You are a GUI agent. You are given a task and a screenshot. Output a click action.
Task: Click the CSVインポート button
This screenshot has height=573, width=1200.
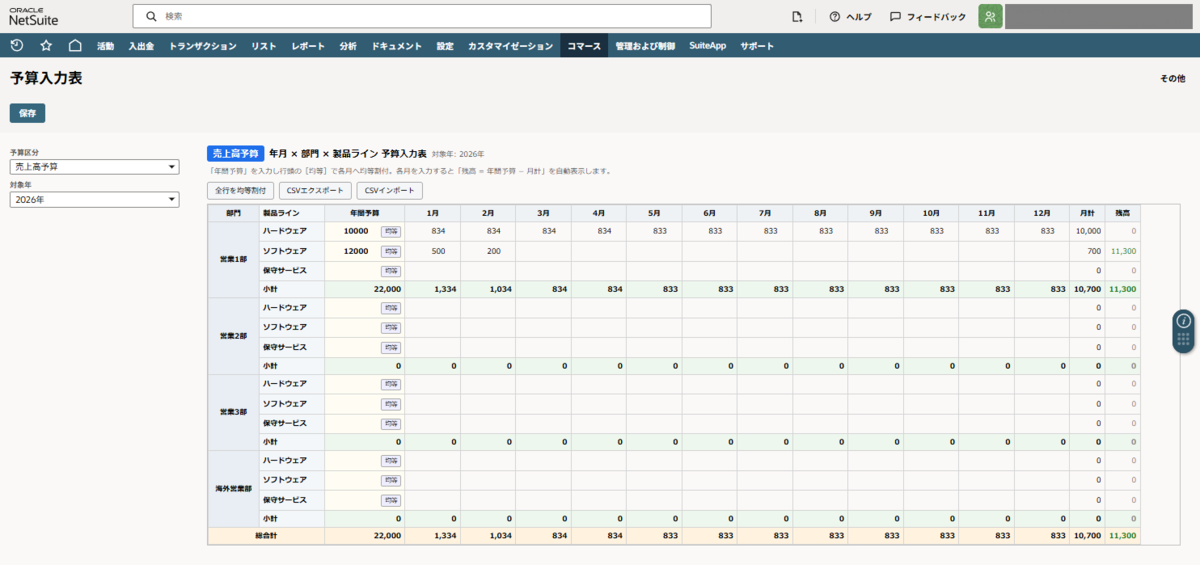click(x=390, y=190)
